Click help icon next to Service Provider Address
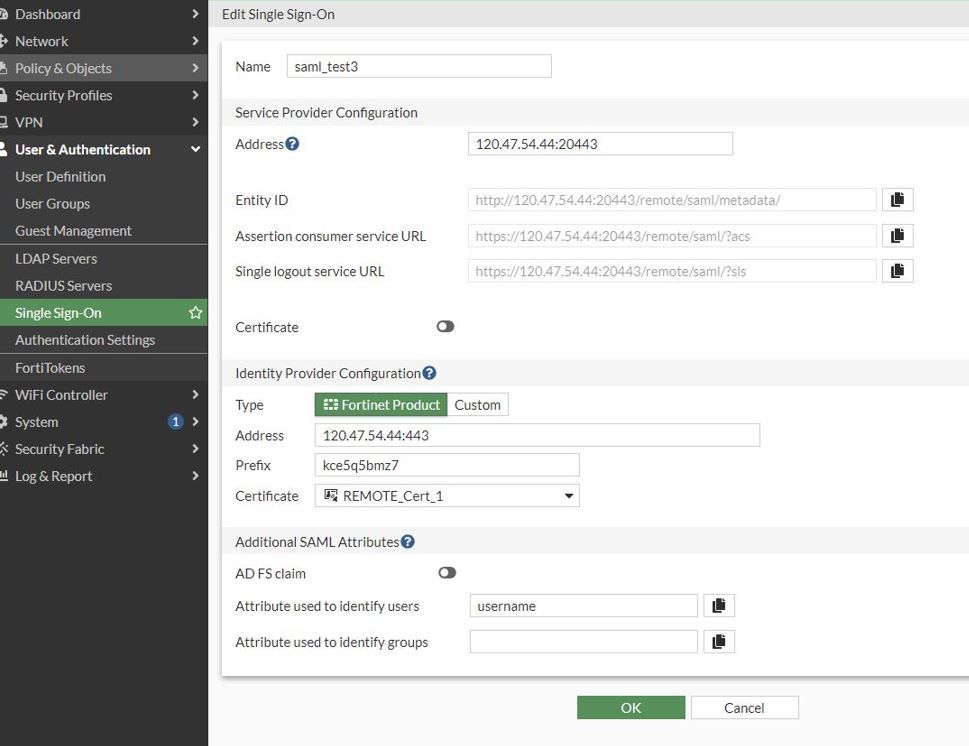 click(x=292, y=144)
